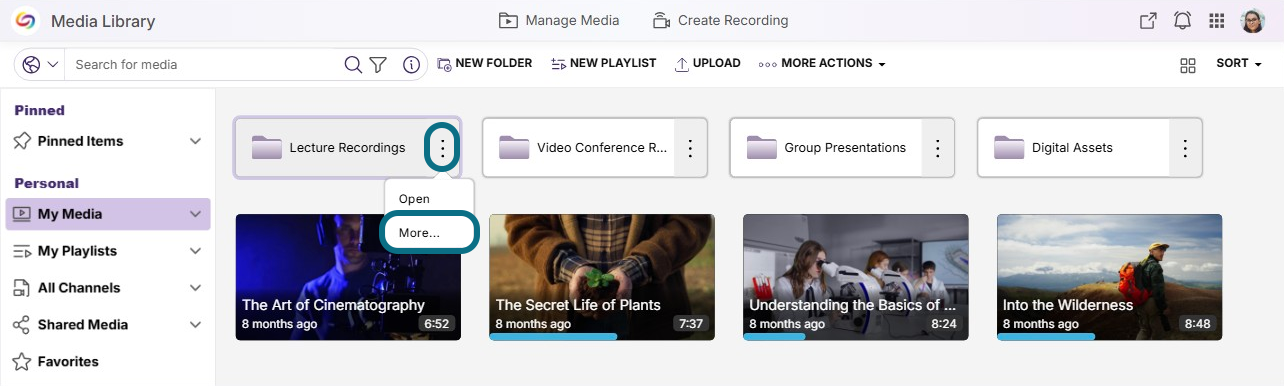This screenshot has height=386, width=1284.
Task: Expand the Pinned Items chevron
Action: [195, 141]
